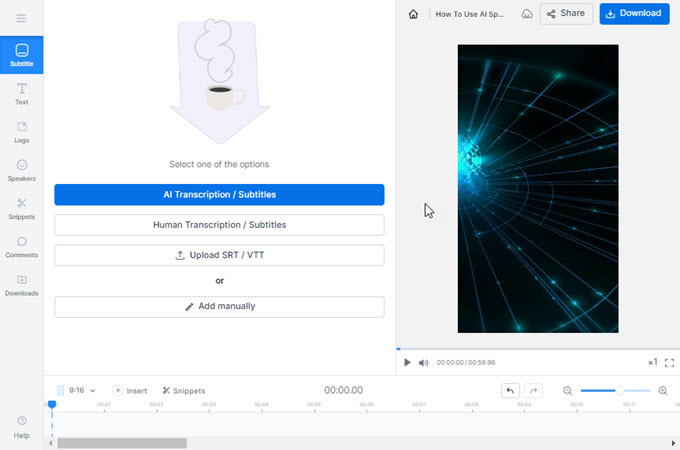Change playback speed ×1
The width and height of the screenshot is (680, 450).
(x=652, y=362)
